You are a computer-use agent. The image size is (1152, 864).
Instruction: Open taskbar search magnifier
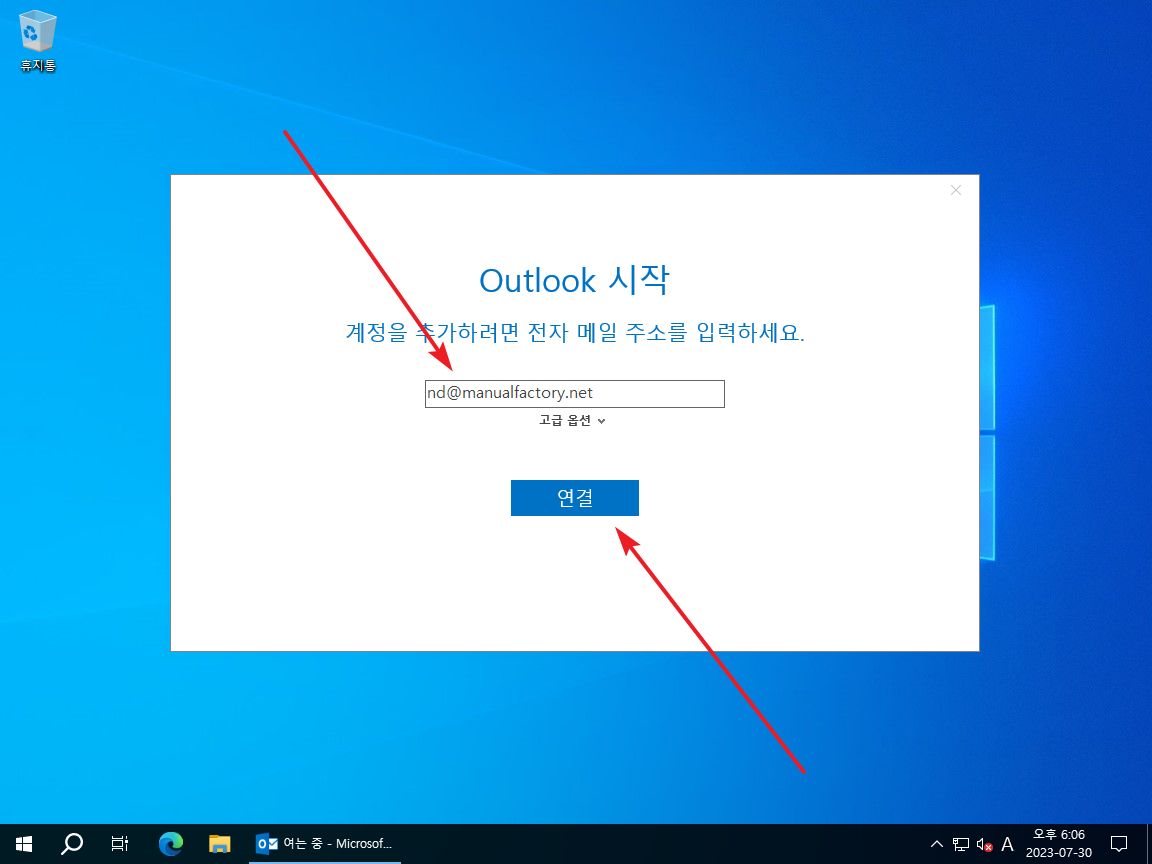pyautogui.click(x=71, y=844)
